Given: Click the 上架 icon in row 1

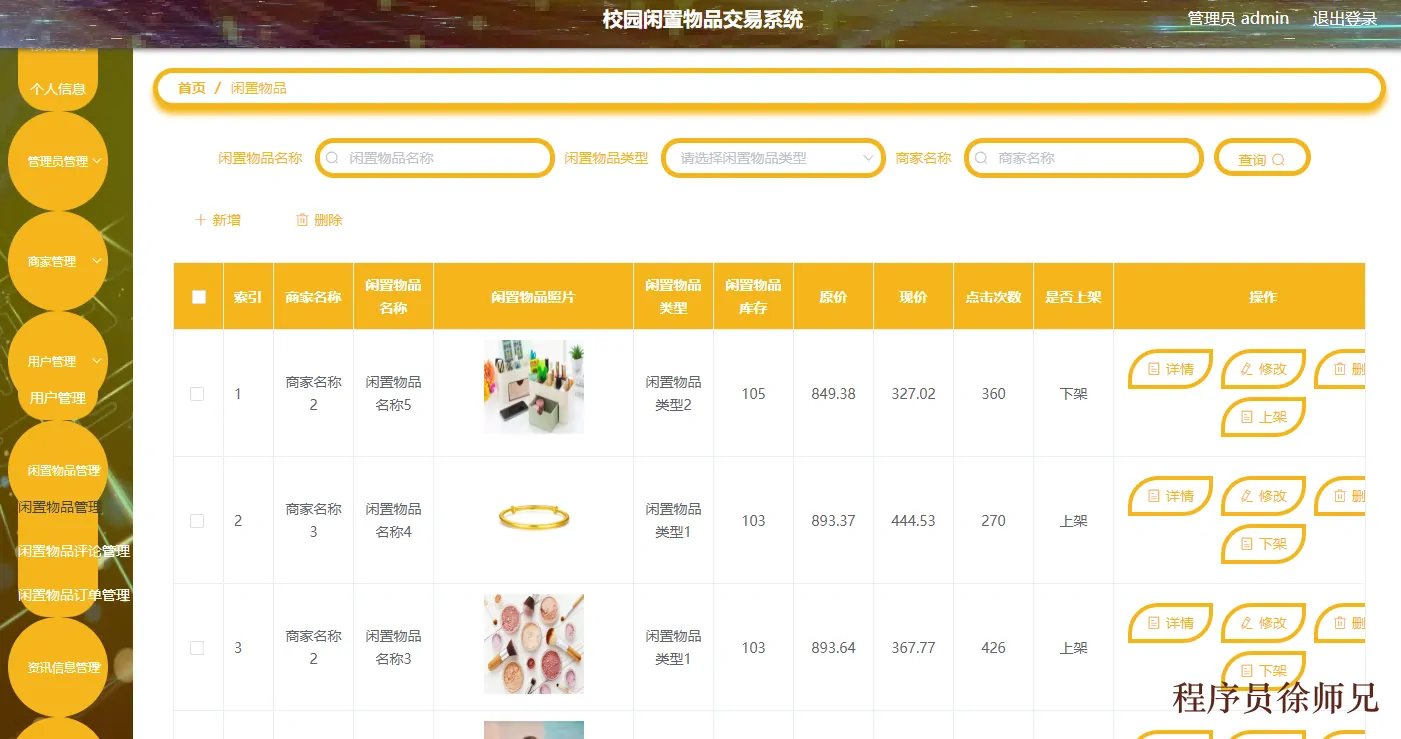Looking at the screenshot, I should pos(1246,417).
